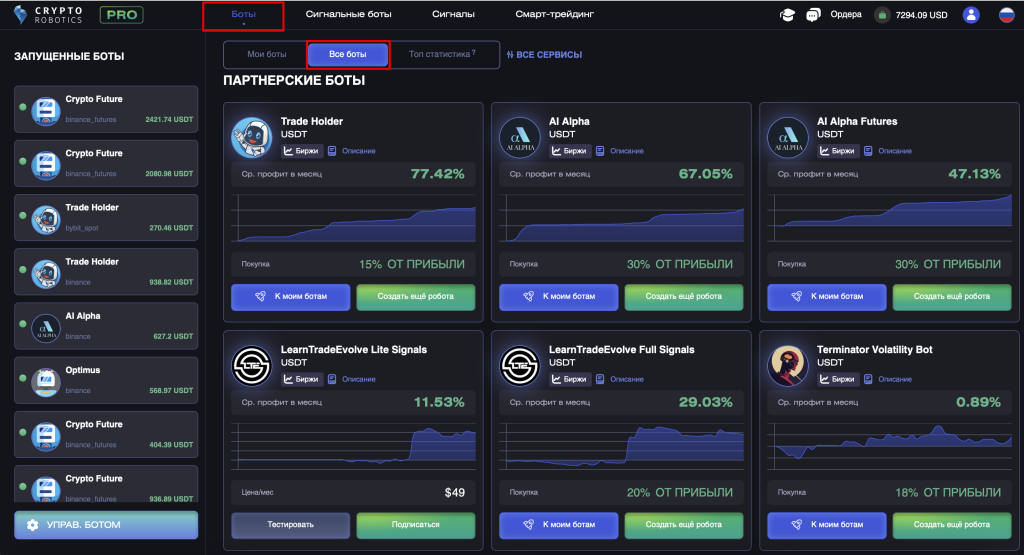Click the Terminator Volatility Bot profit chart
Image resolution: width=1024 pixels, height=555 pixels.
[x=889, y=447]
